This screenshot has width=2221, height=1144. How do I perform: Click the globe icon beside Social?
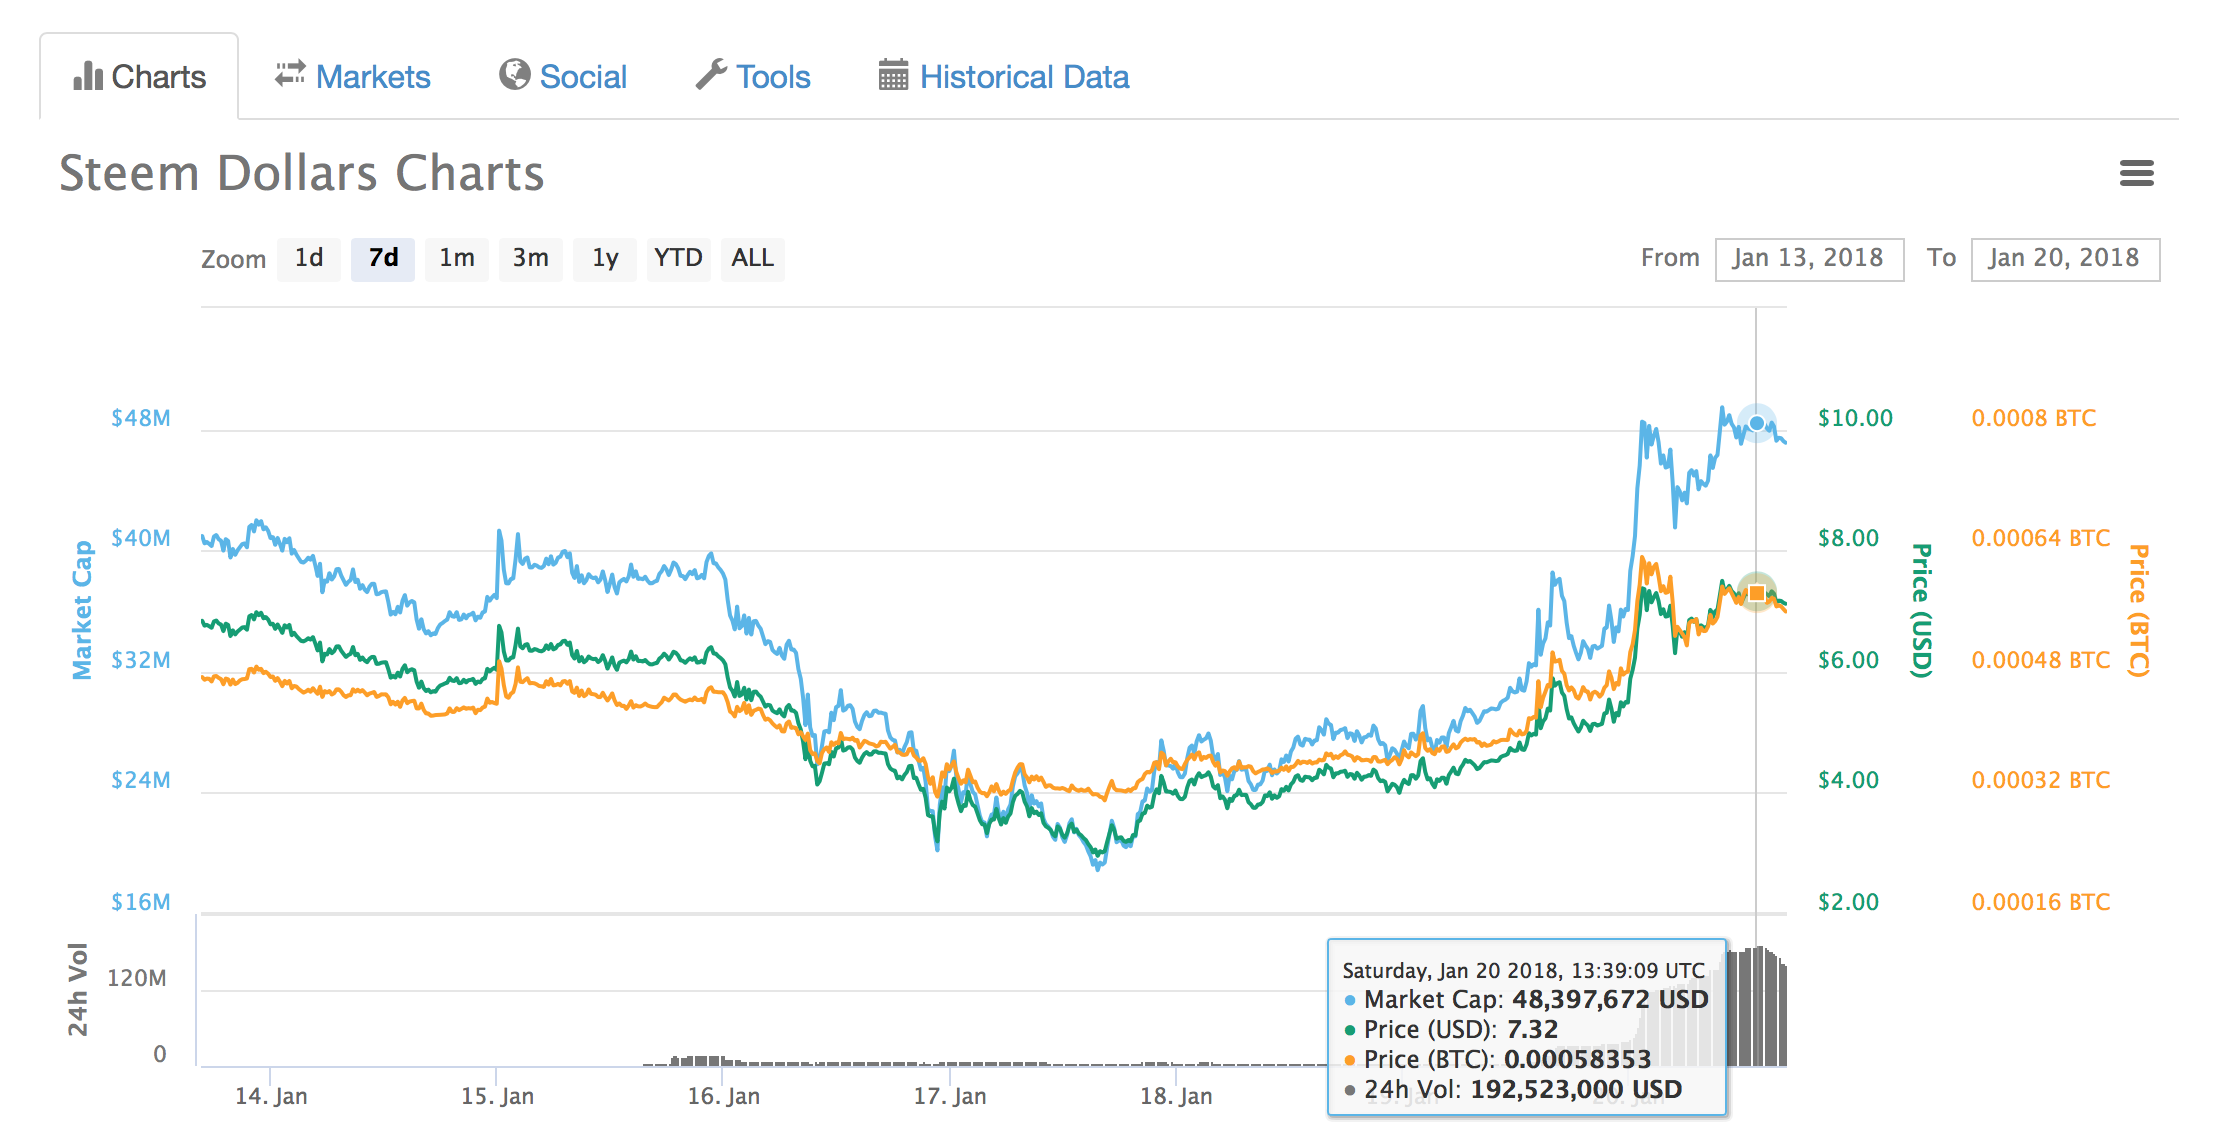514,74
